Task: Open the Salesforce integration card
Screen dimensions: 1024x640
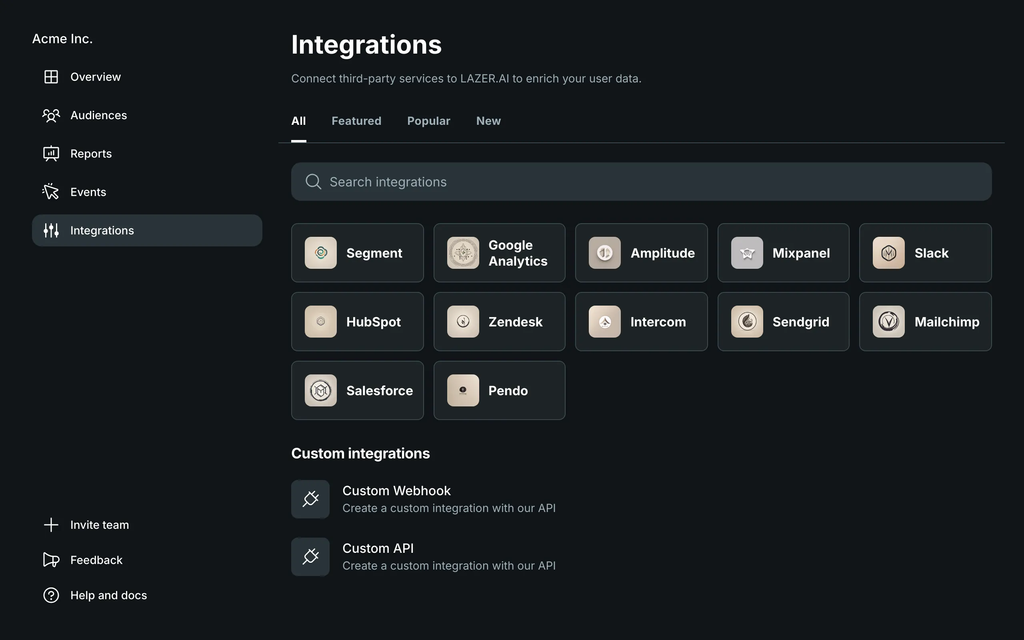Action: pyautogui.click(x=357, y=391)
